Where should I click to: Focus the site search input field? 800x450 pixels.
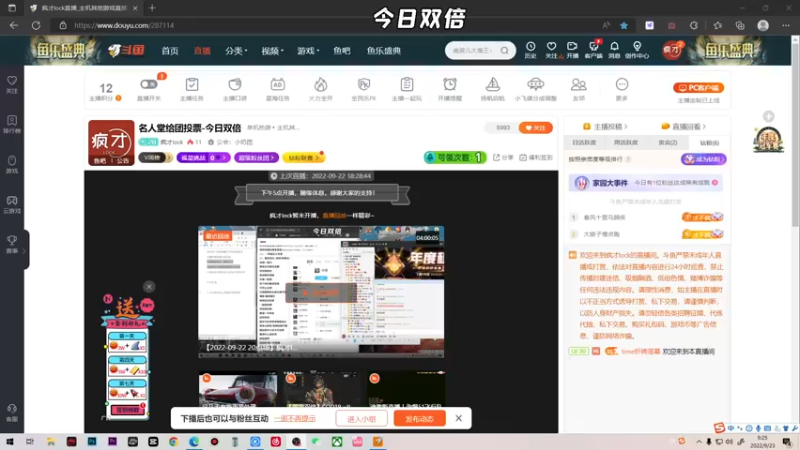474,51
